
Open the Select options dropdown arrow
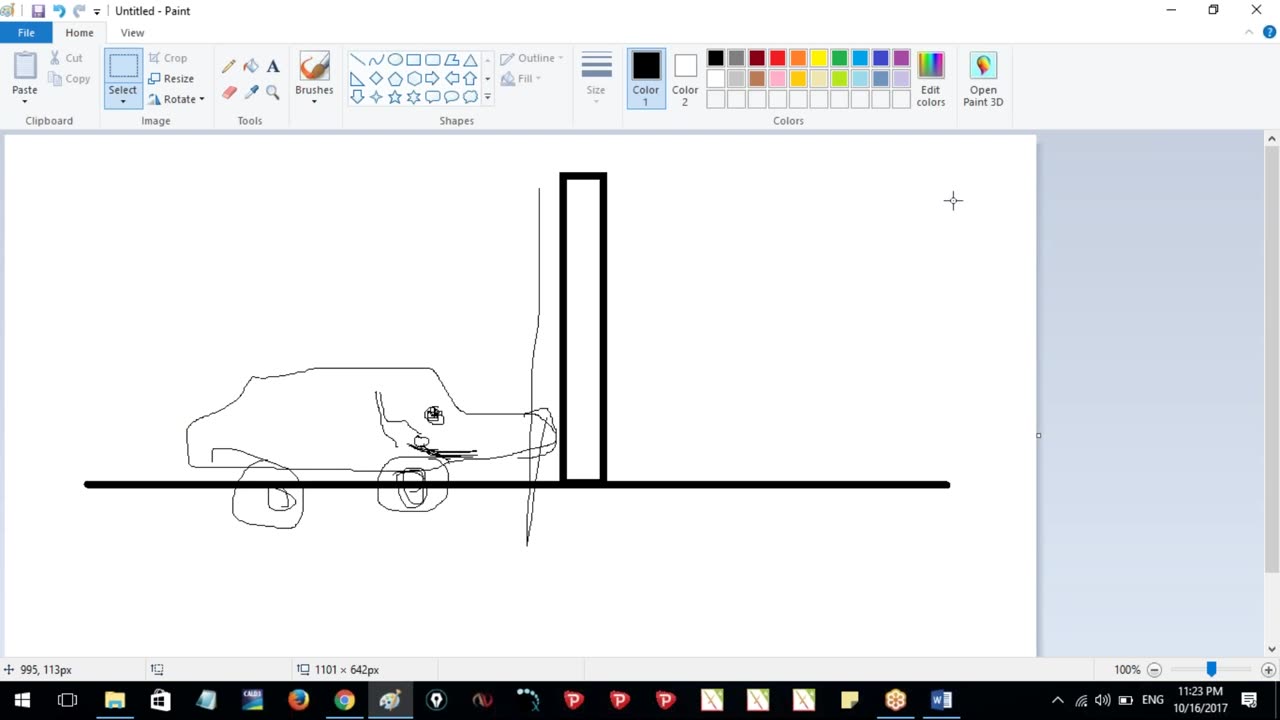pos(123,102)
